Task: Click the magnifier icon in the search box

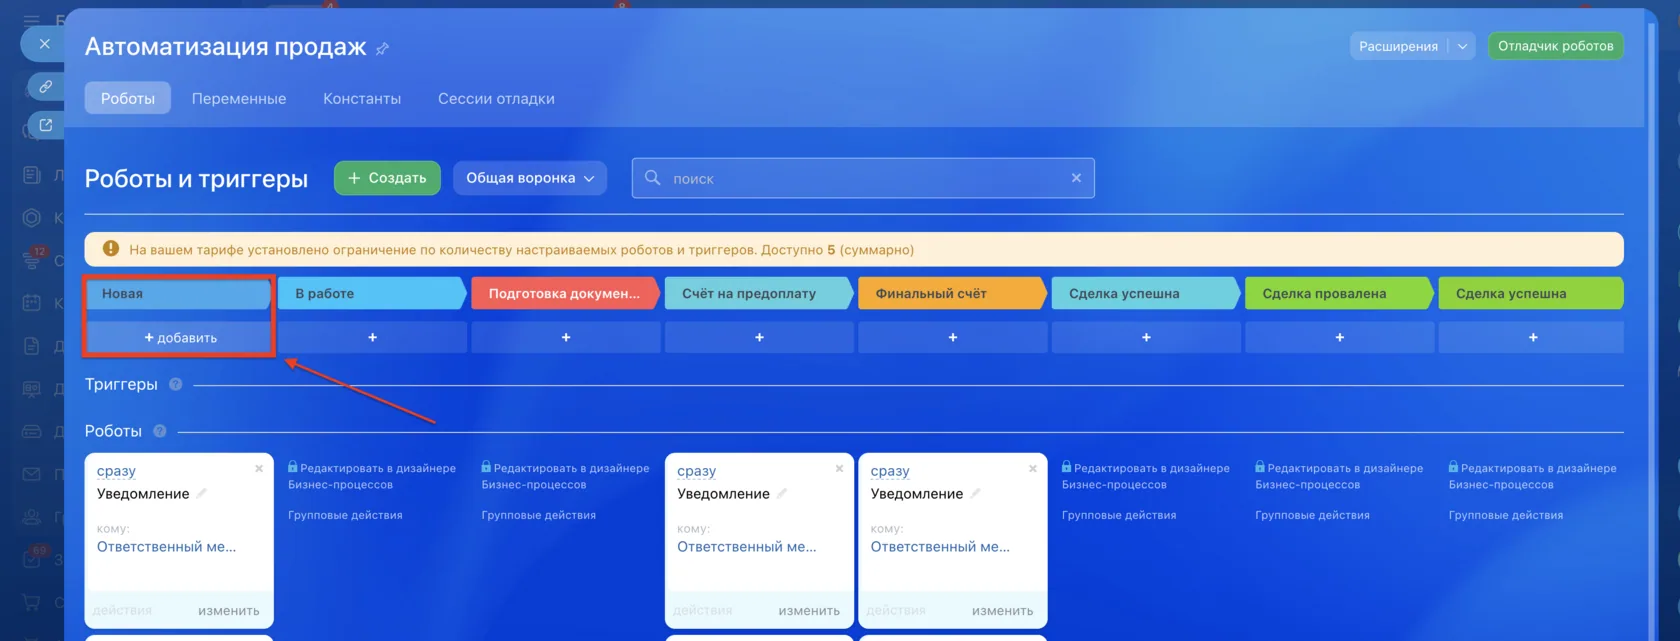Action: [x=653, y=178]
